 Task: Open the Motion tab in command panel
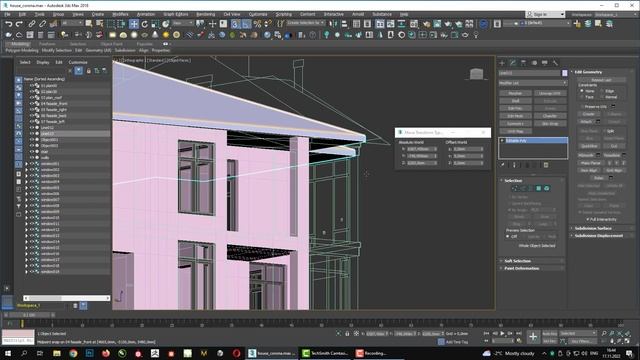[x=534, y=63]
